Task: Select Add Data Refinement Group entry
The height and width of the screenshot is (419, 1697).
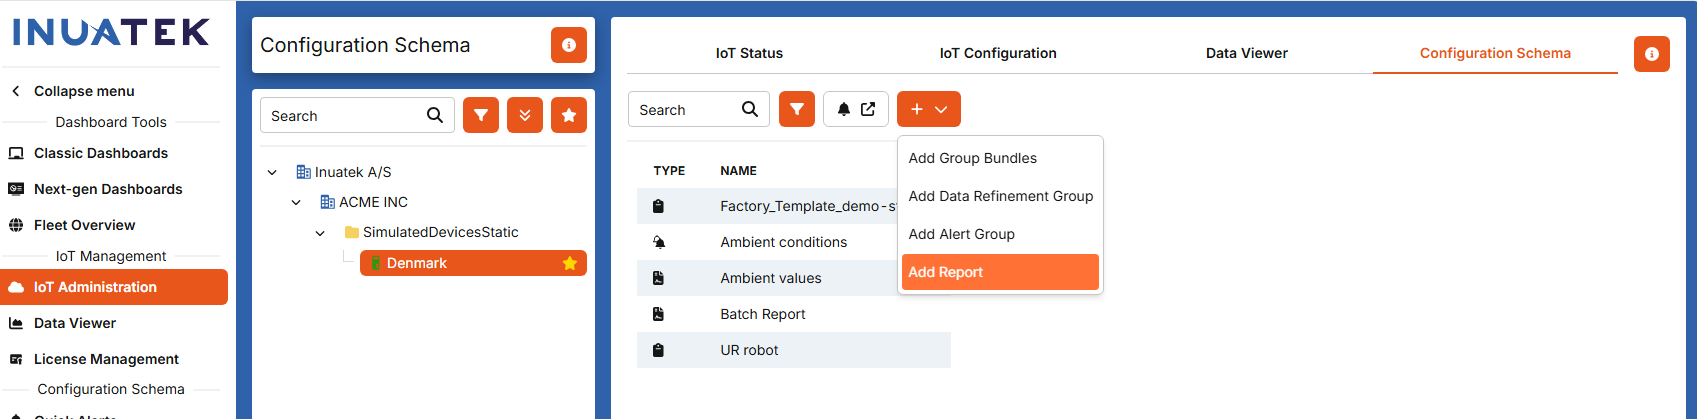Action: [1000, 196]
